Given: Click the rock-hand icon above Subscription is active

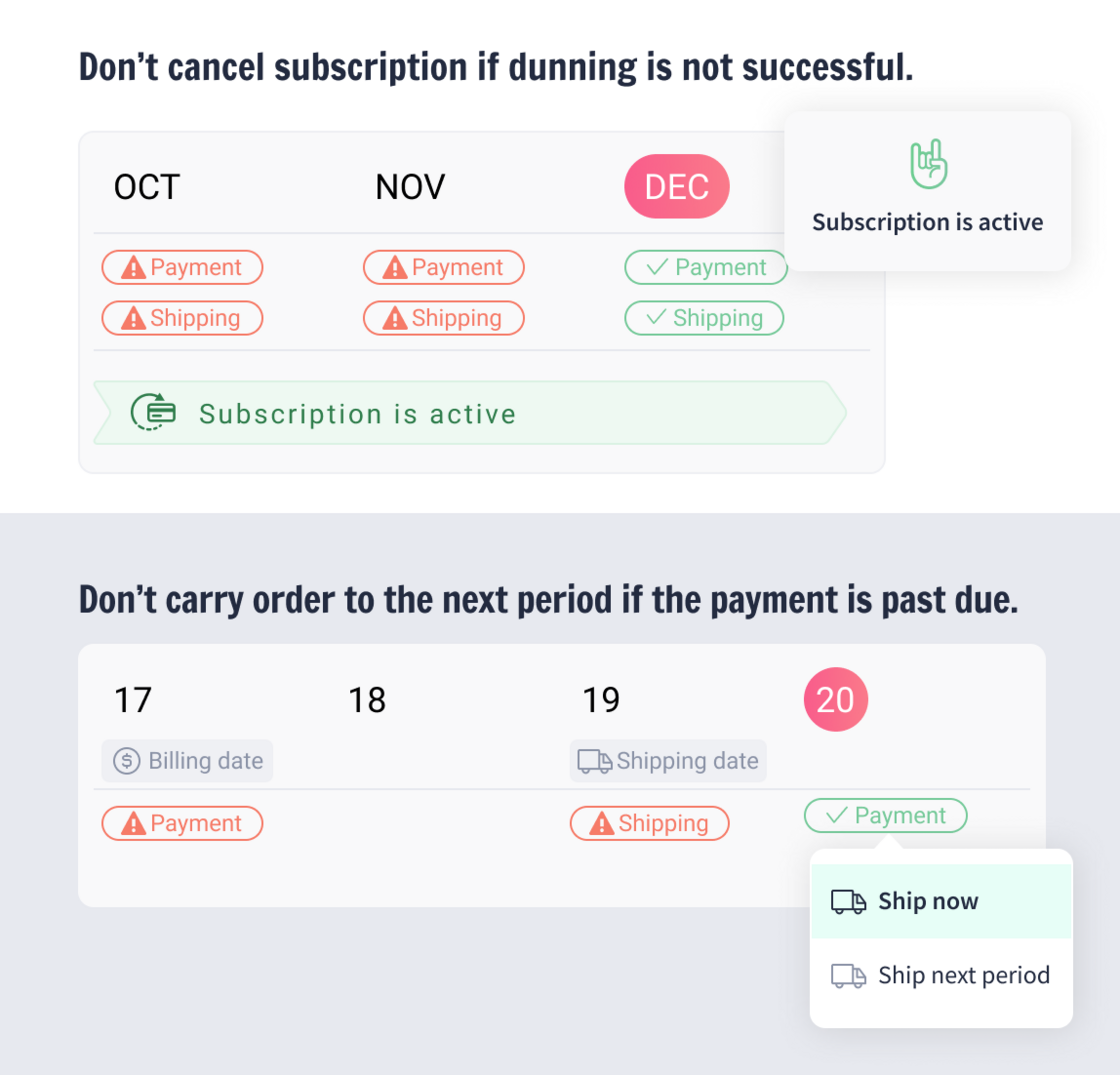Looking at the screenshot, I should [x=929, y=164].
